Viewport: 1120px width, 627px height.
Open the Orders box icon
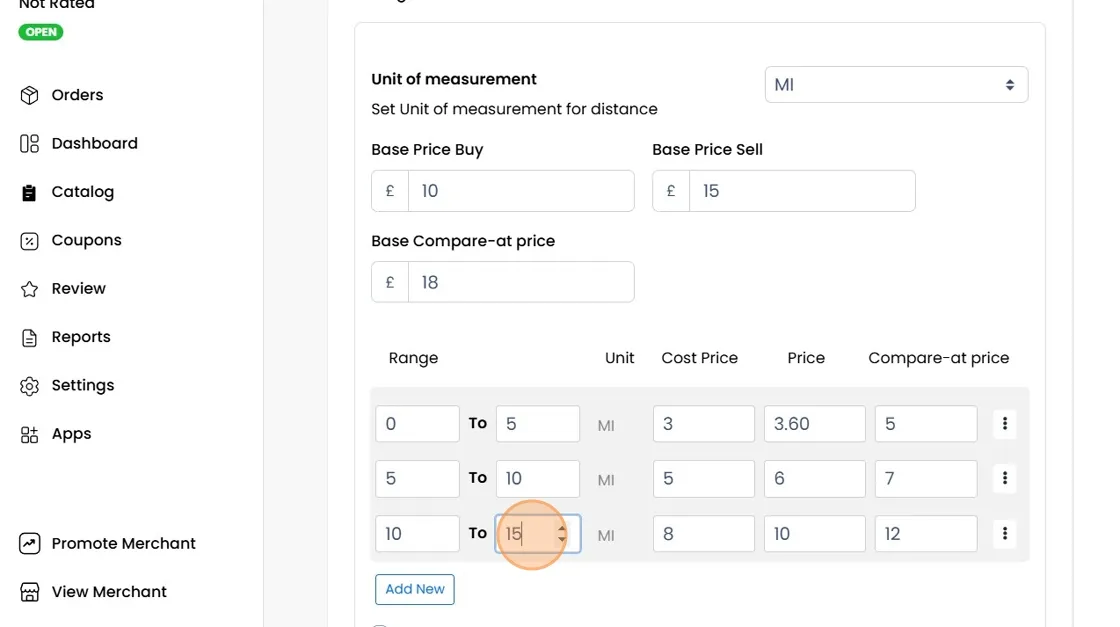(29, 95)
